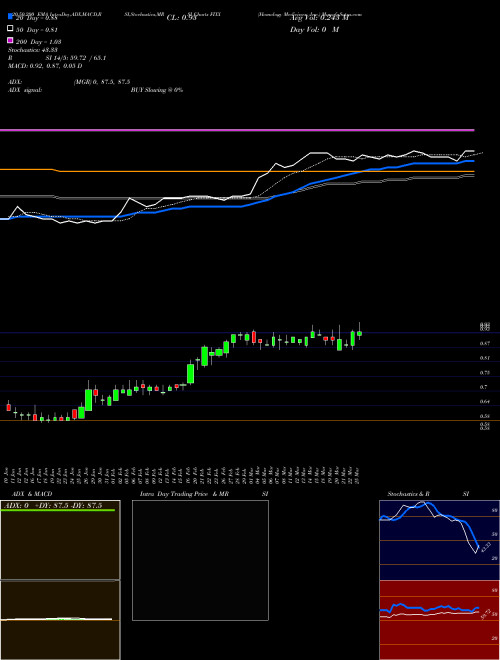Click the thick blue 20 Day EMA line
The height and width of the screenshot is (660, 500).
pyautogui.click(x=237, y=206)
